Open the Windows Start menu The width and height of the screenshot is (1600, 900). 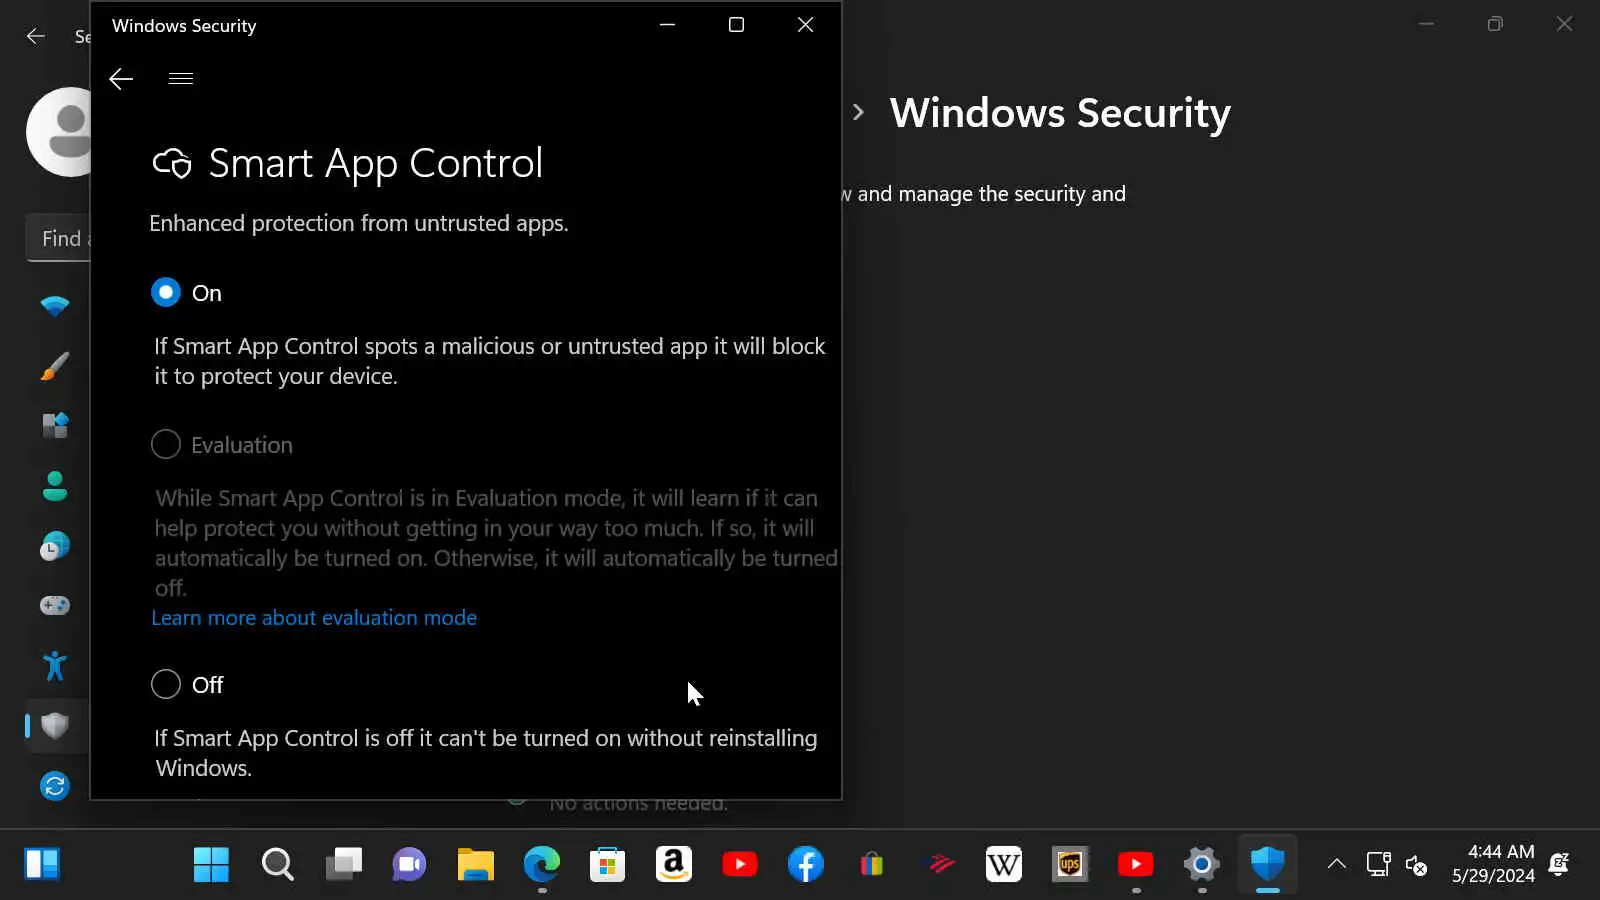(211, 864)
